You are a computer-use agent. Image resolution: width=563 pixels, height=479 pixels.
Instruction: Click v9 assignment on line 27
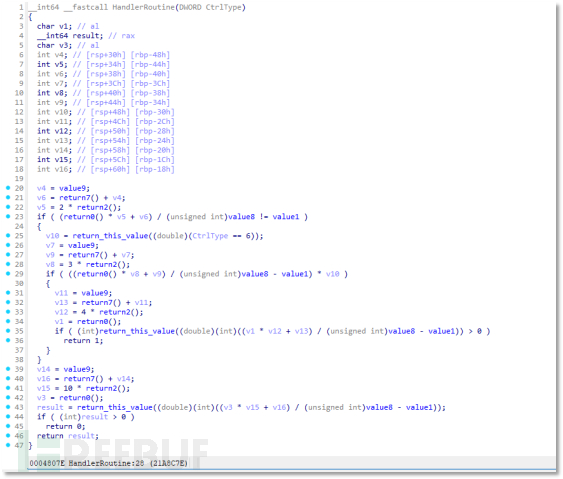pos(50,255)
